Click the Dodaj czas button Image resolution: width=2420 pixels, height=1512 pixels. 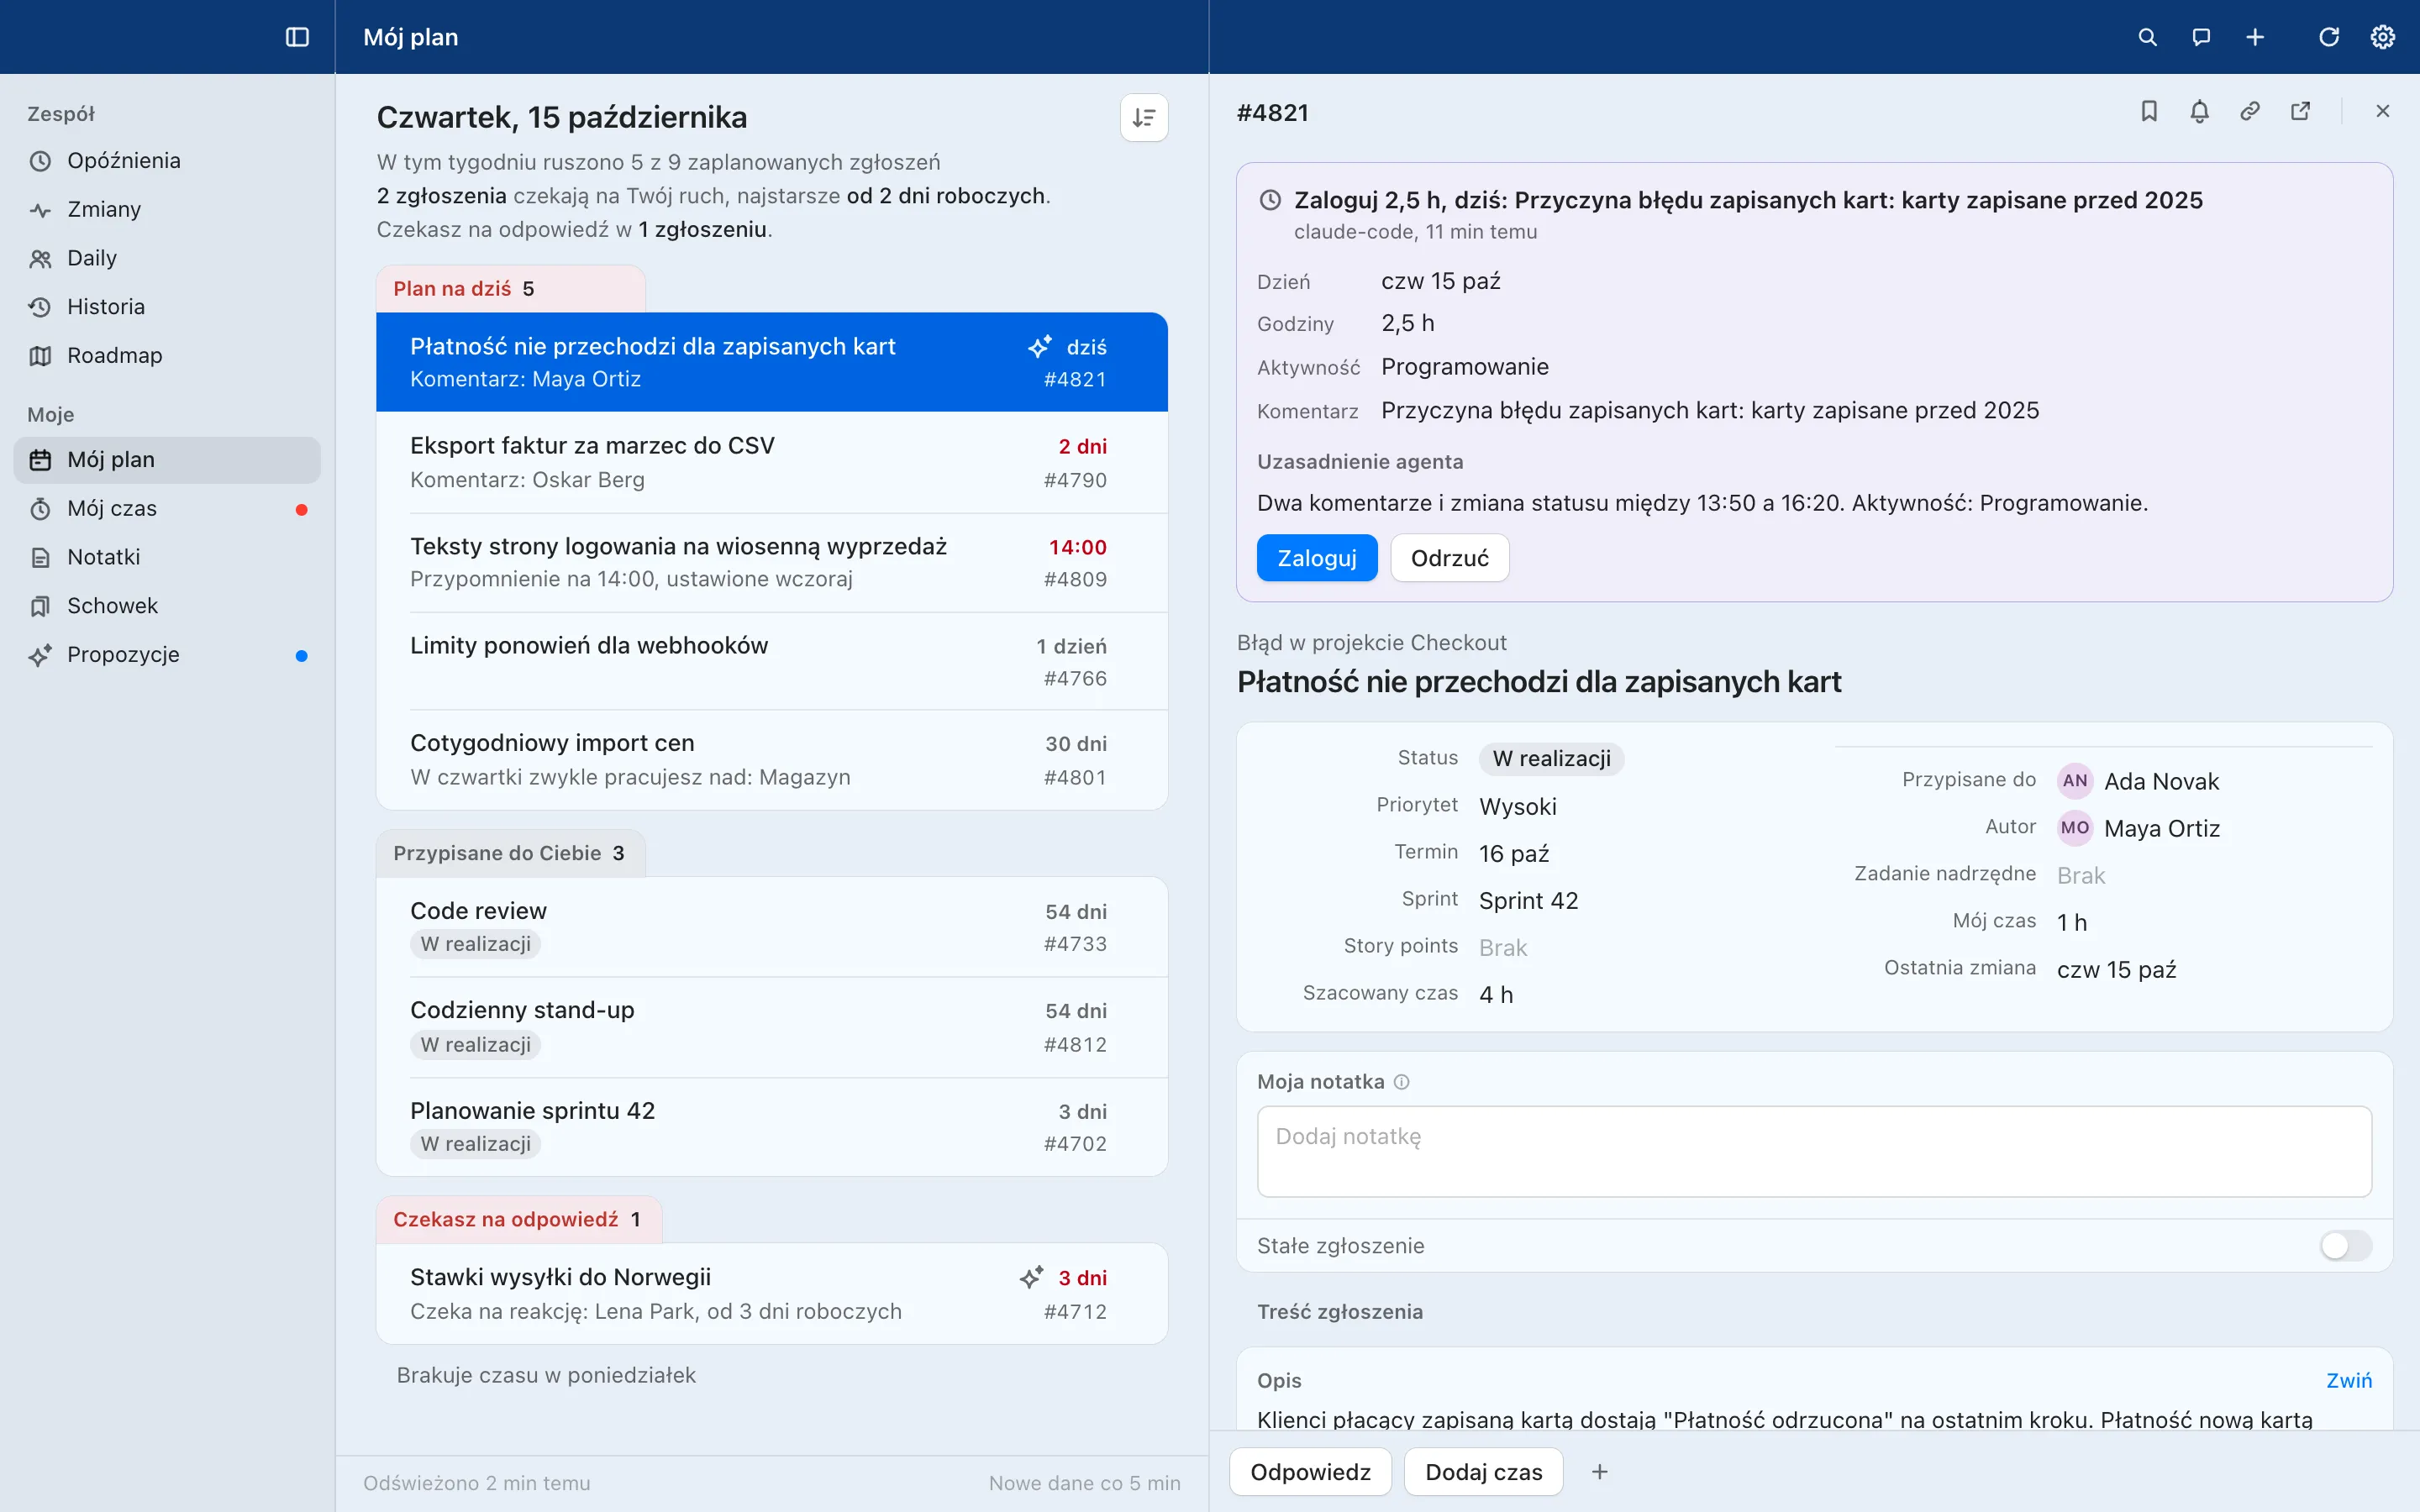(1484, 1472)
